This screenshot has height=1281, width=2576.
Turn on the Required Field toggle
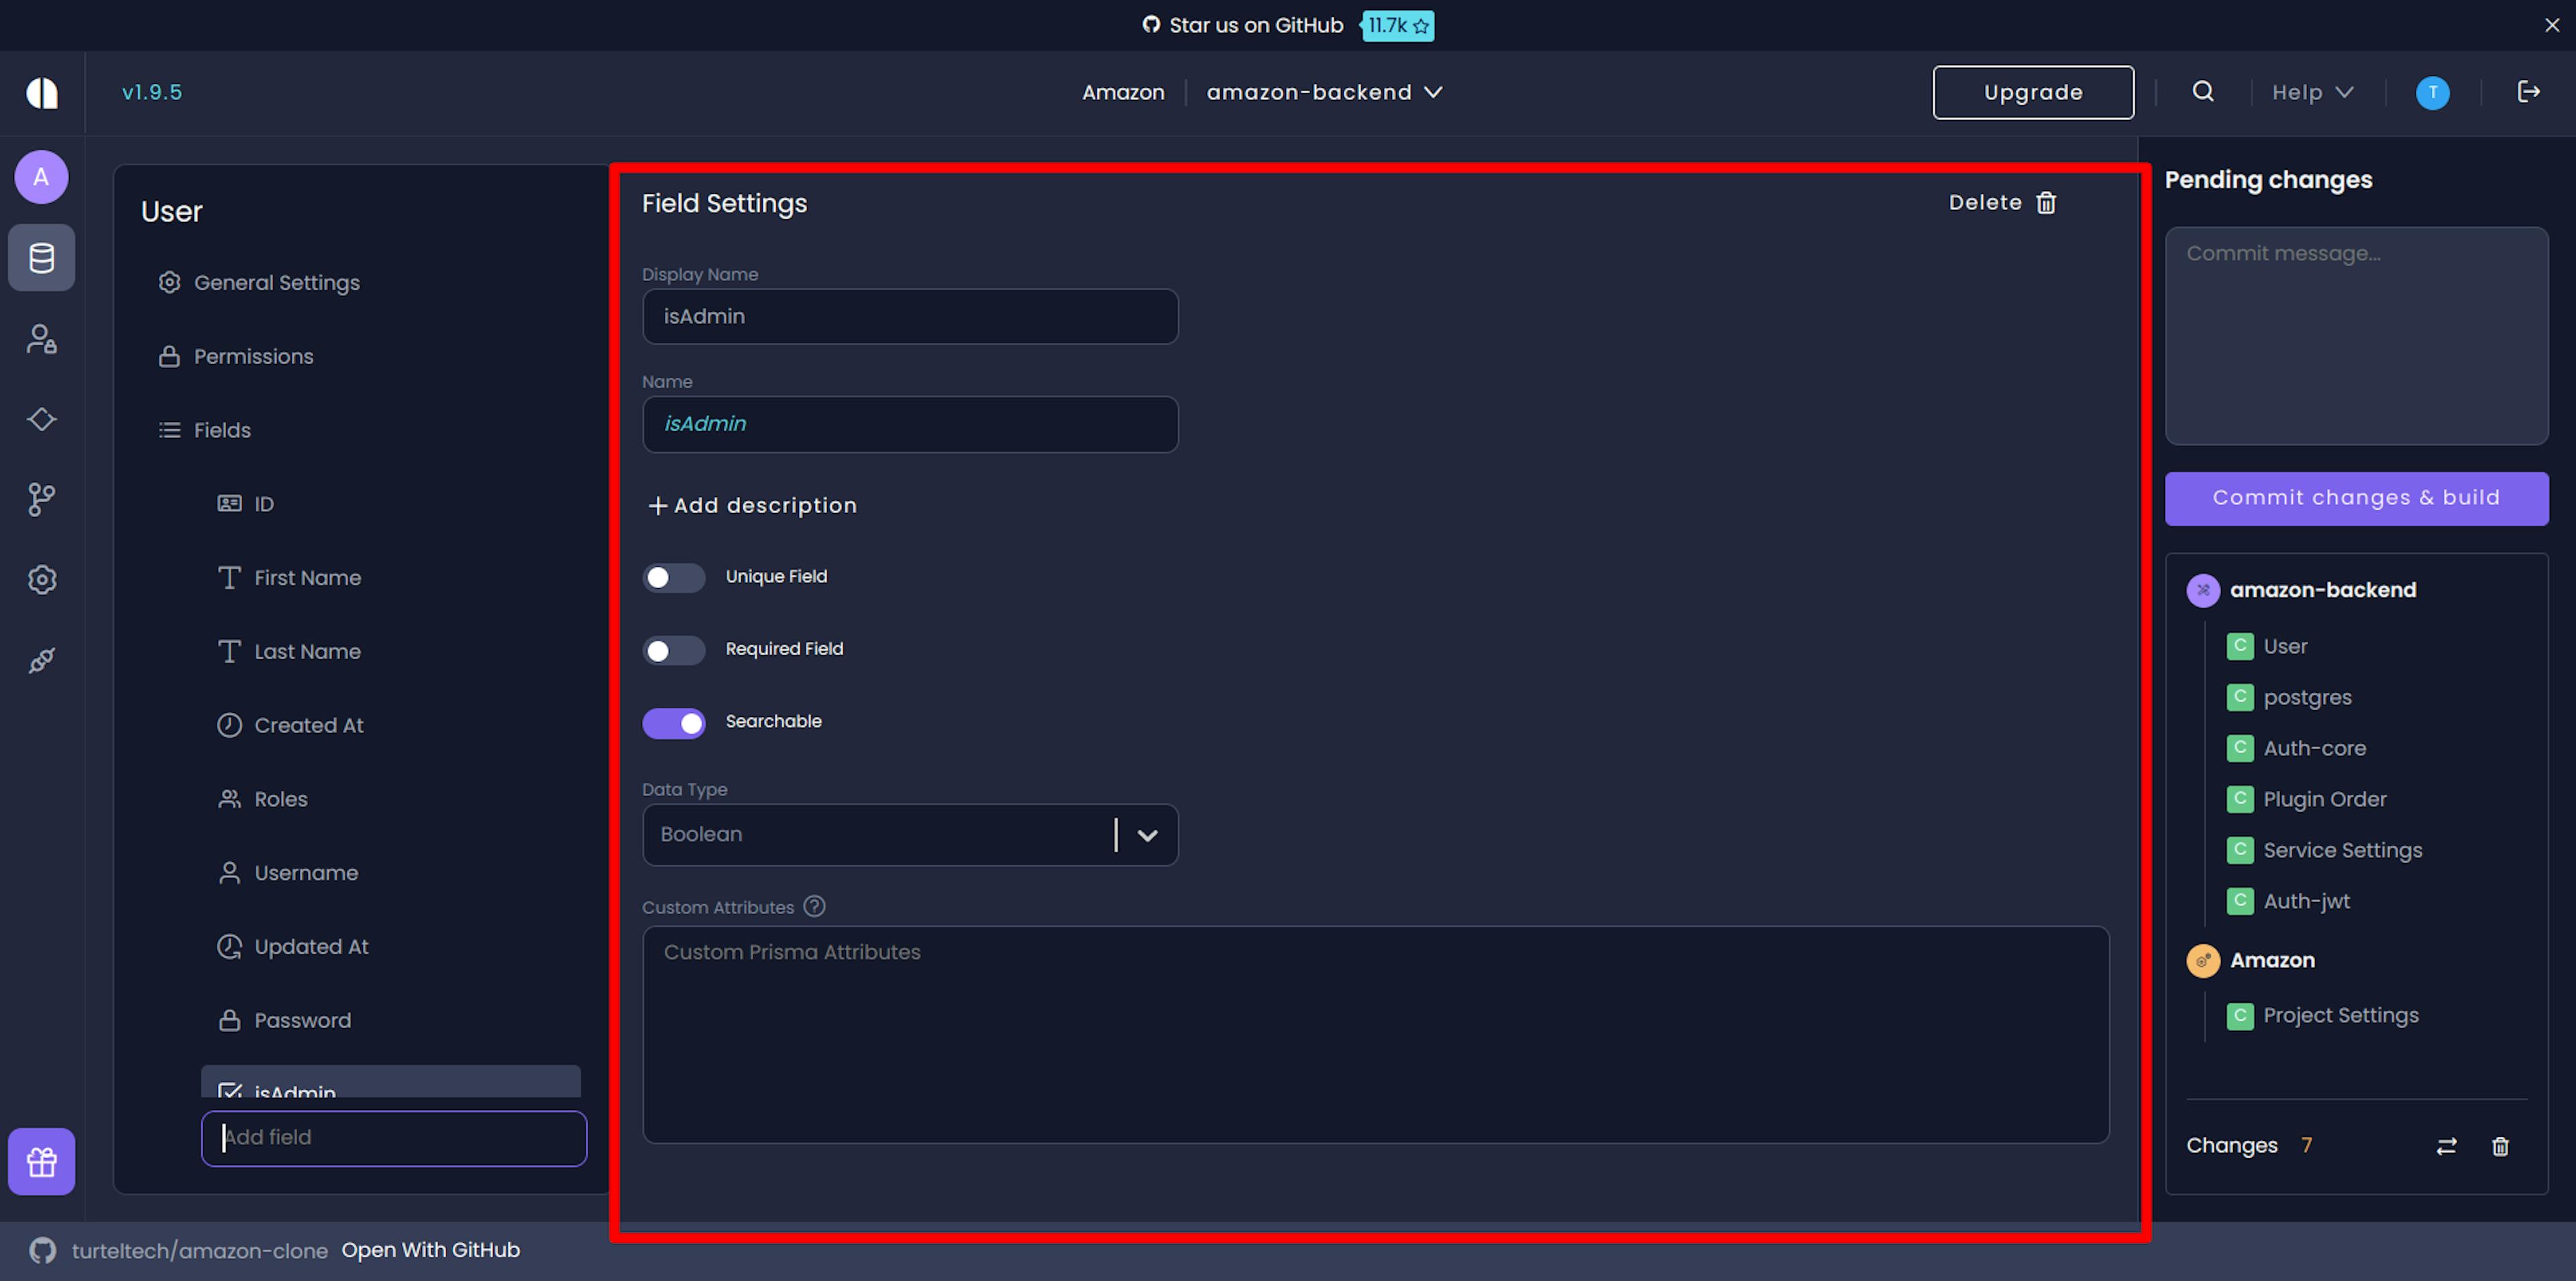[x=673, y=651]
